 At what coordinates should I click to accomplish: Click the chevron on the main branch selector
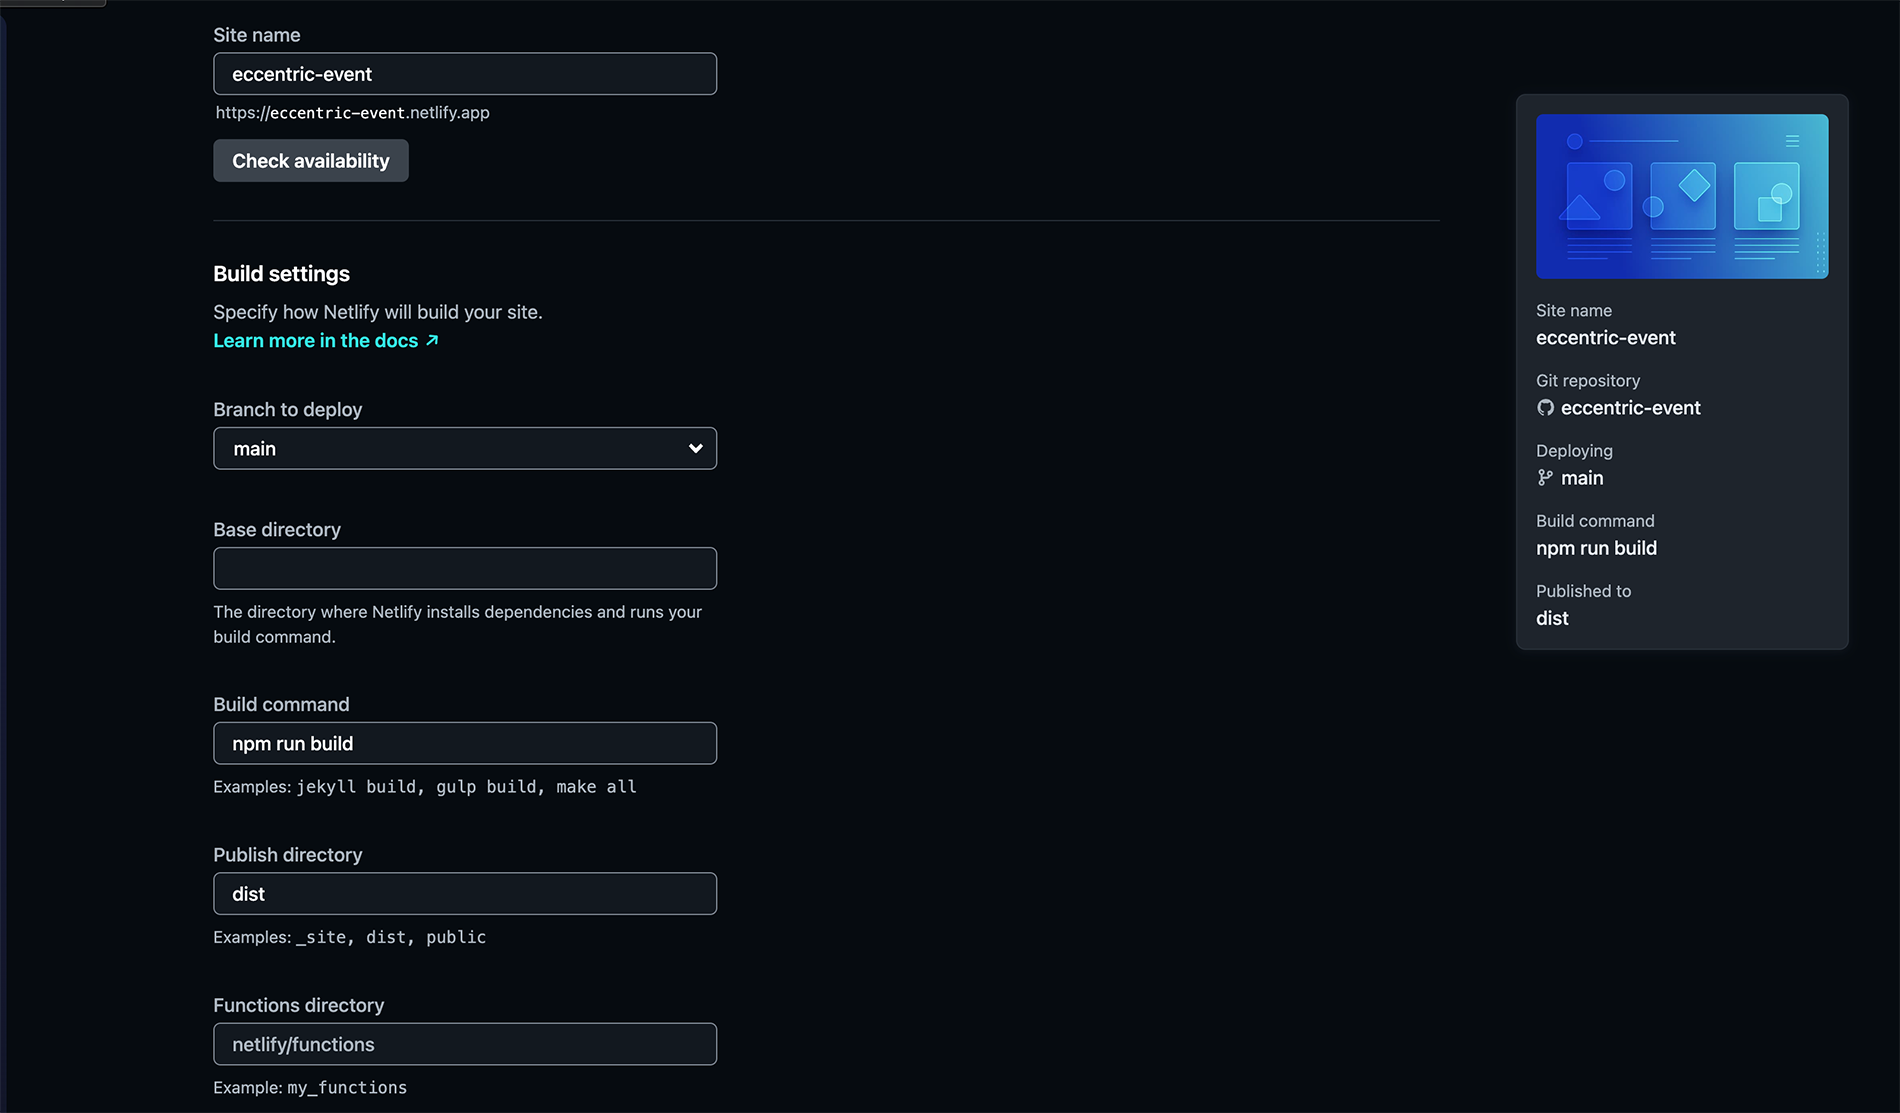coord(694,448)
